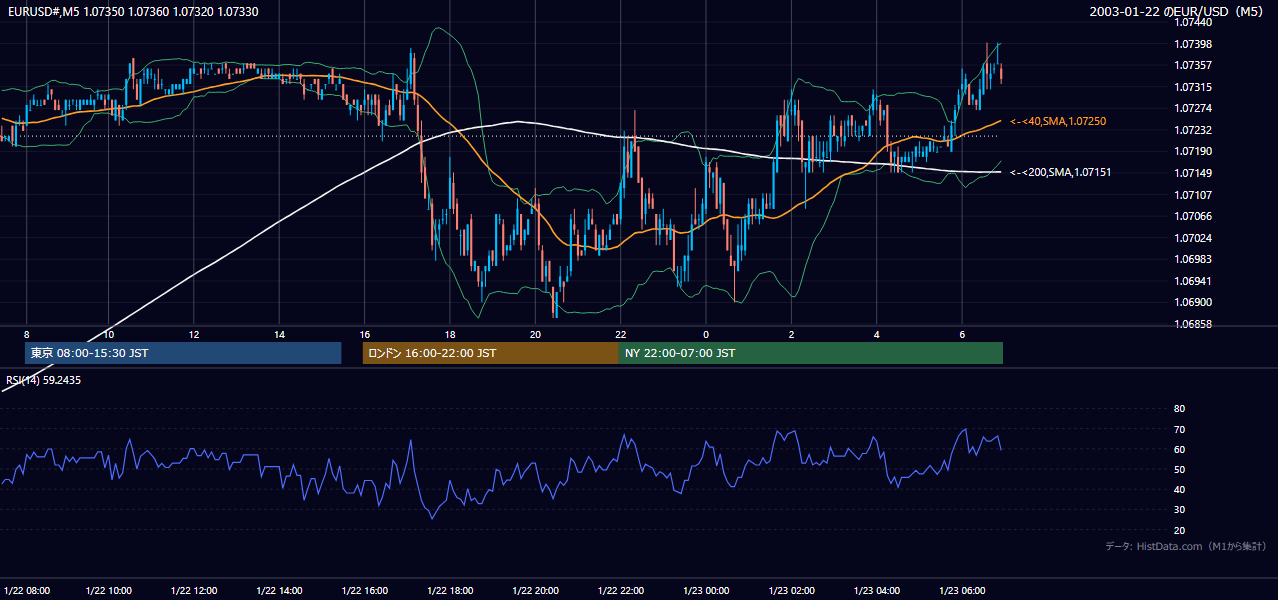Click the bottom time label 1/22 18:00
The image size is (1278, 600).
coord(450,590)
